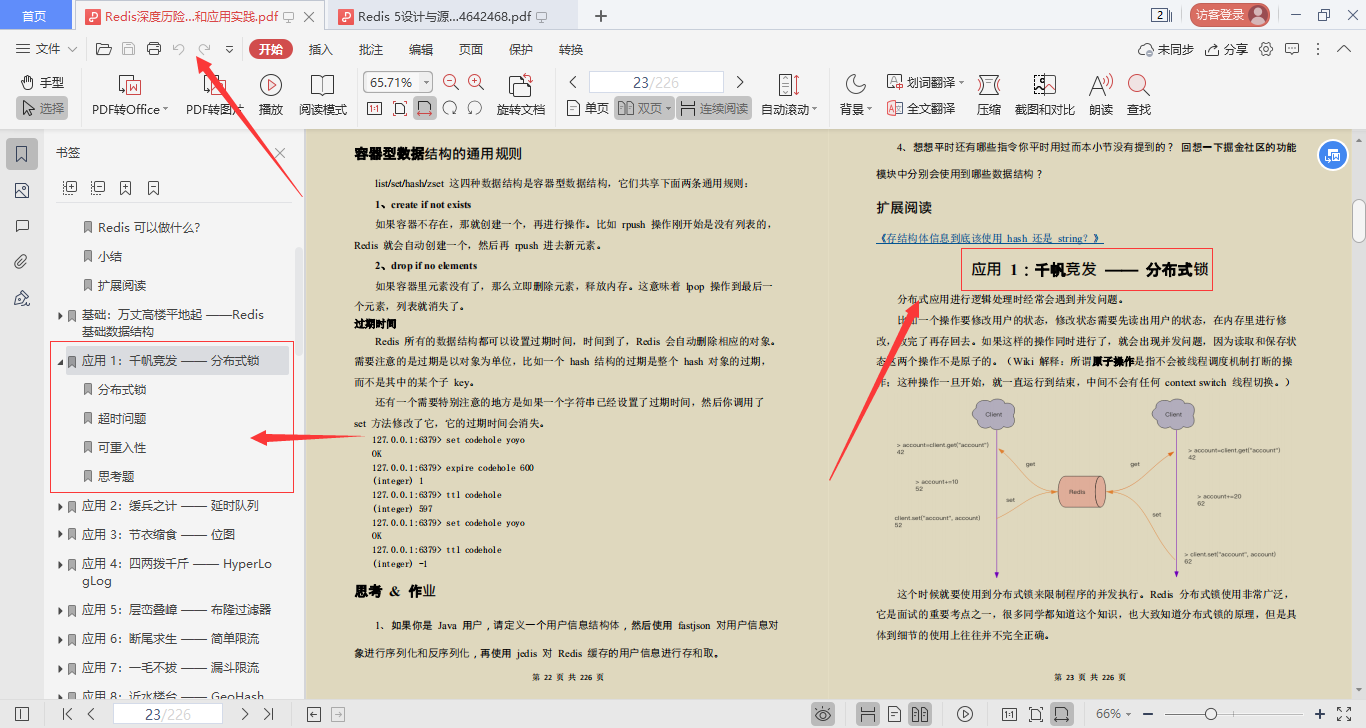Screen dimensions: 1366x728
Task: Toggle status bar double page icon
Action: 919,714
